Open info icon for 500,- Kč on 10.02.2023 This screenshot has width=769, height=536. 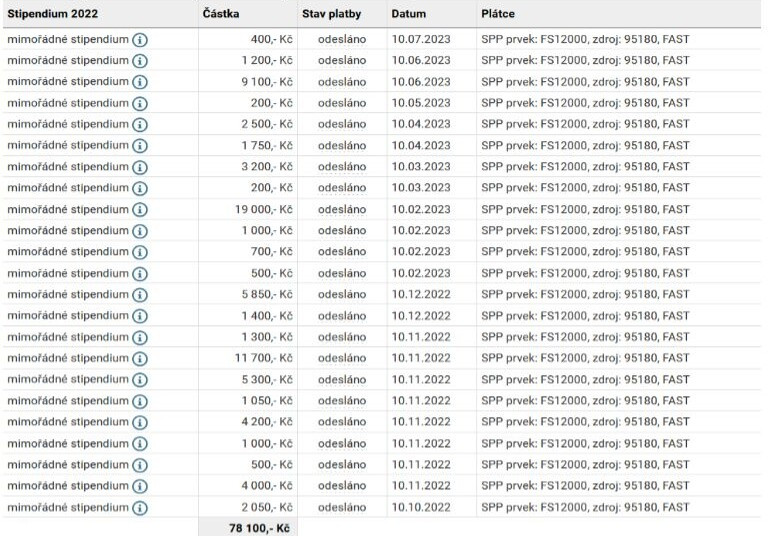pyautogui.click(x=140, y=274)
